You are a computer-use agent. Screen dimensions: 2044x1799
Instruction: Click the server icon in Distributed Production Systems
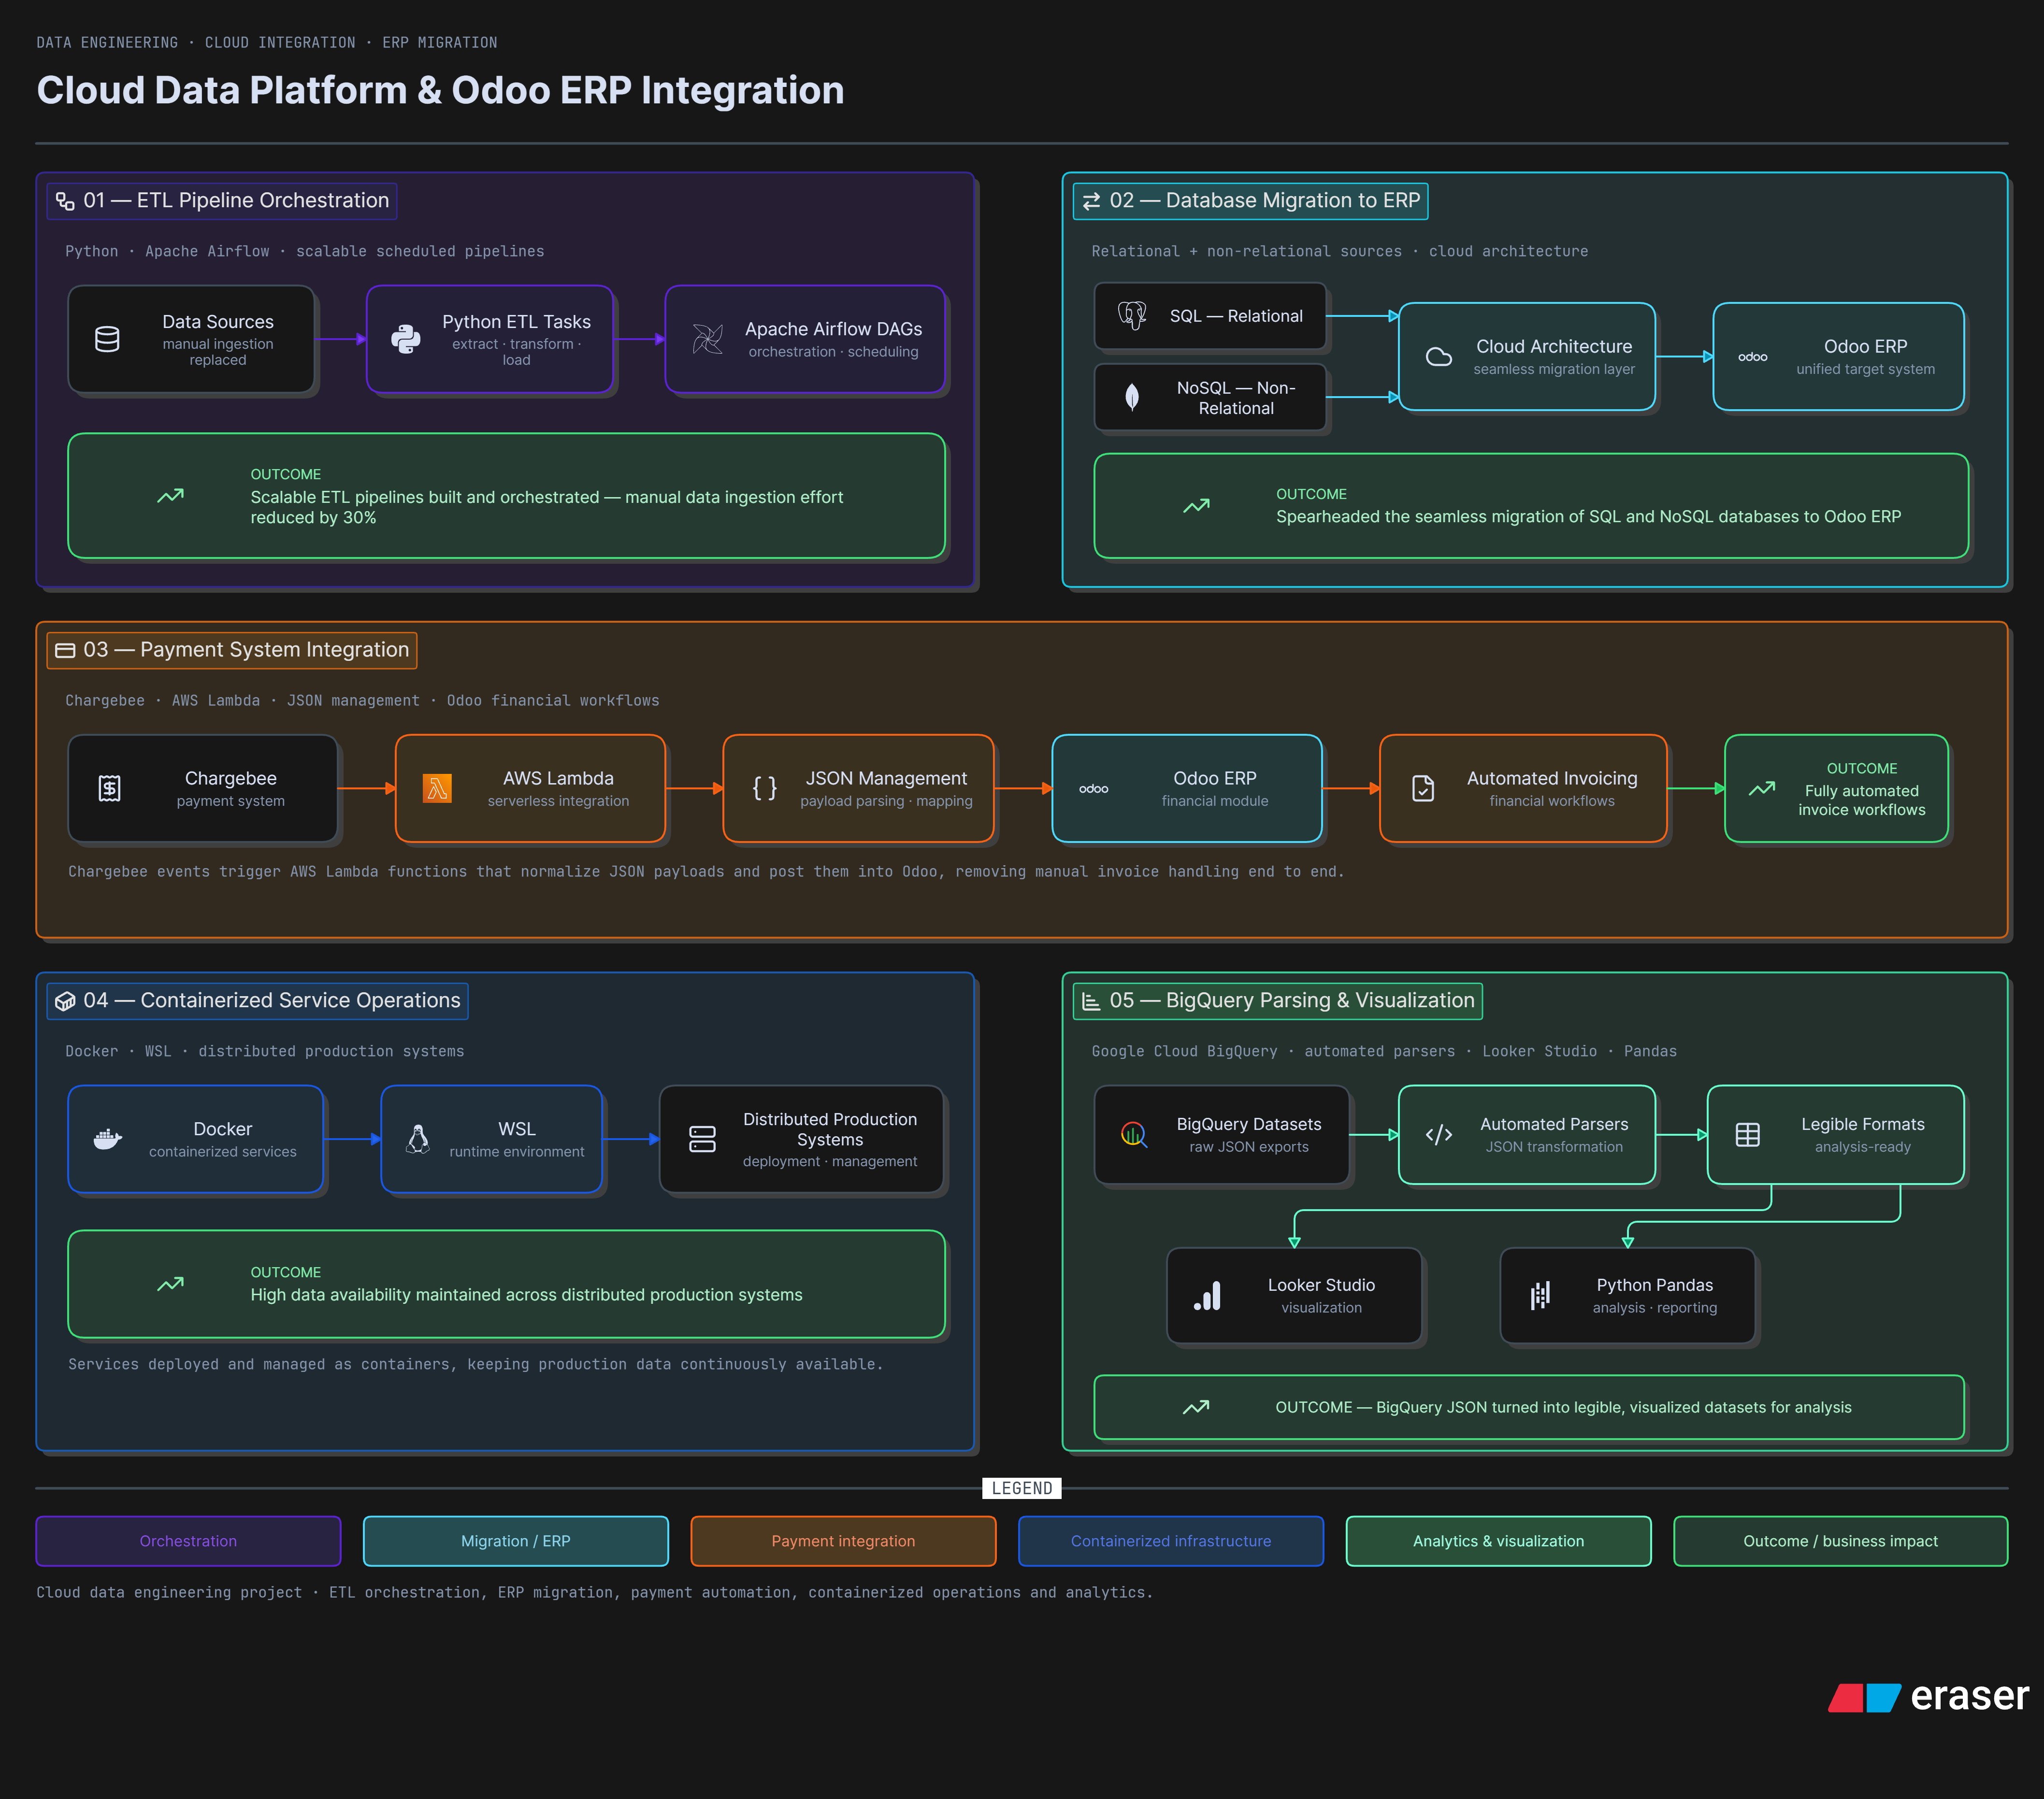[703, 1139]
